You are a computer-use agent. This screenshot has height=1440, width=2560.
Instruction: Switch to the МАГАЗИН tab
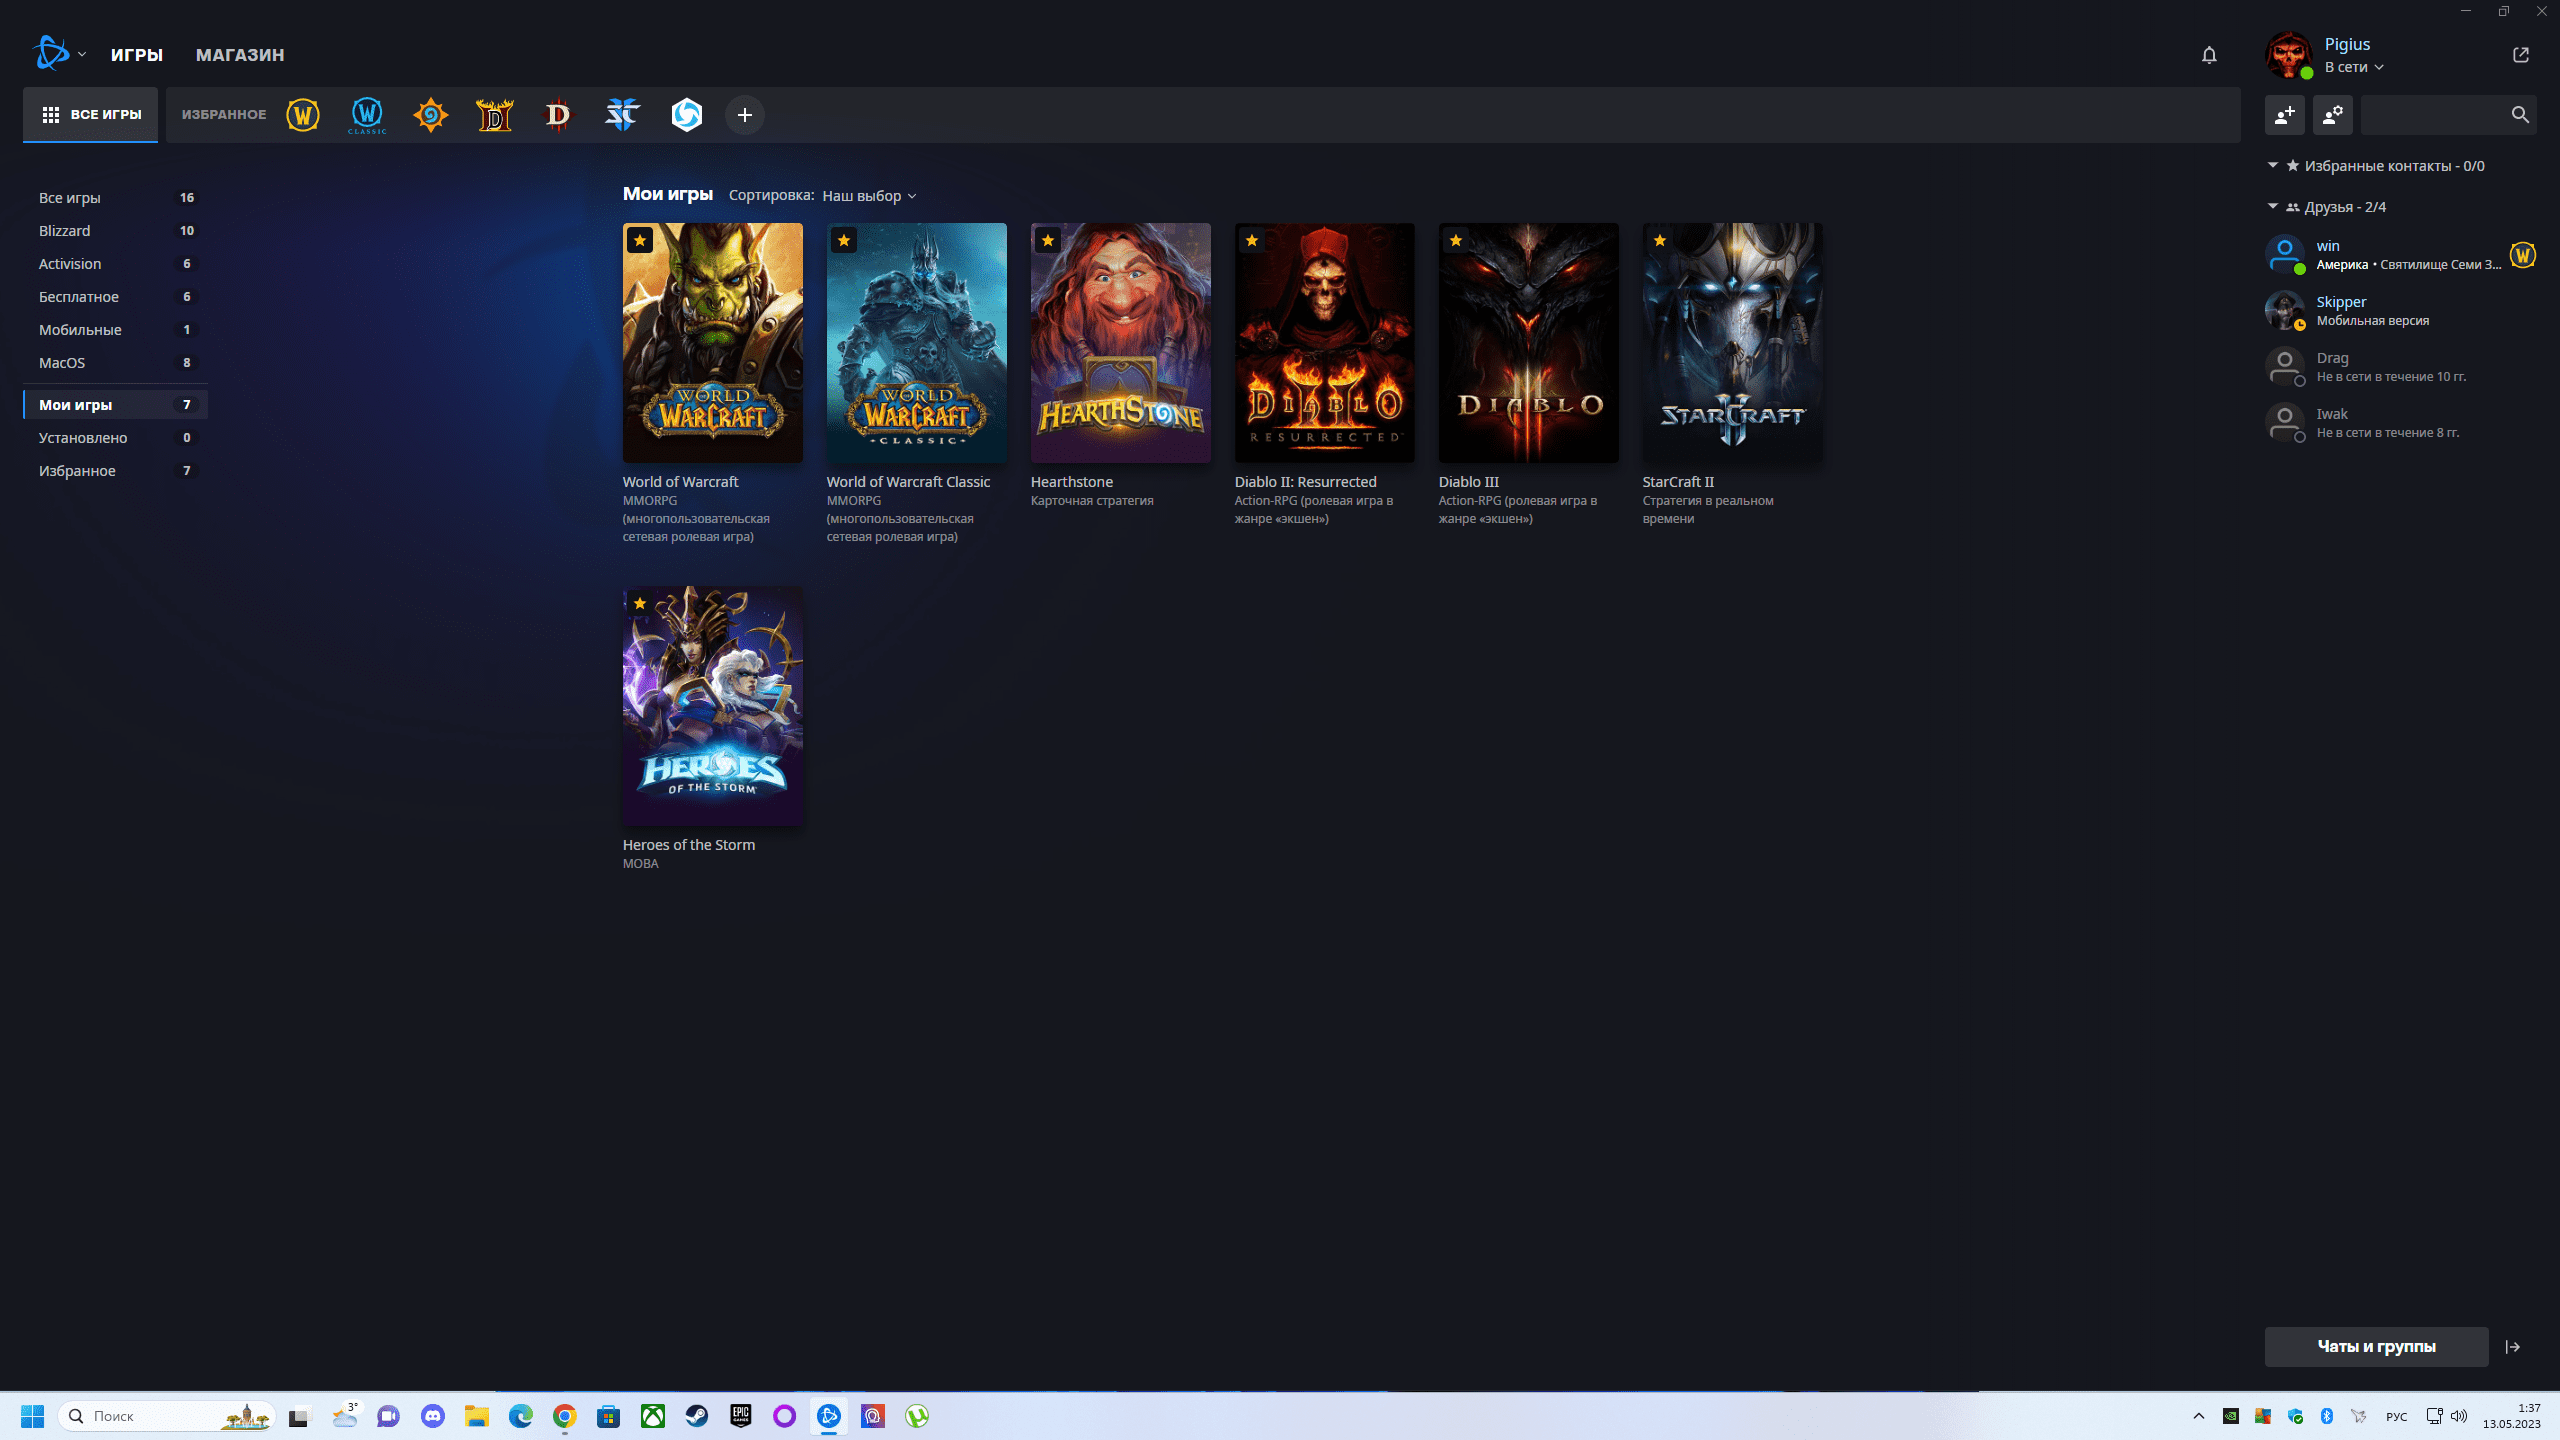(240, 55)
